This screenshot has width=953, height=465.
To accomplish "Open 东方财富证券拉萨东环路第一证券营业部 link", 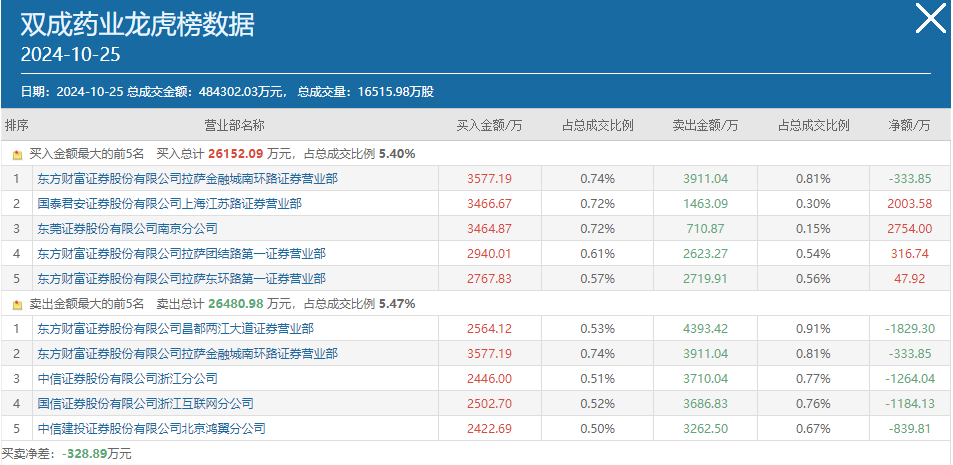I will pyautogui.click(x=182, y=278).
